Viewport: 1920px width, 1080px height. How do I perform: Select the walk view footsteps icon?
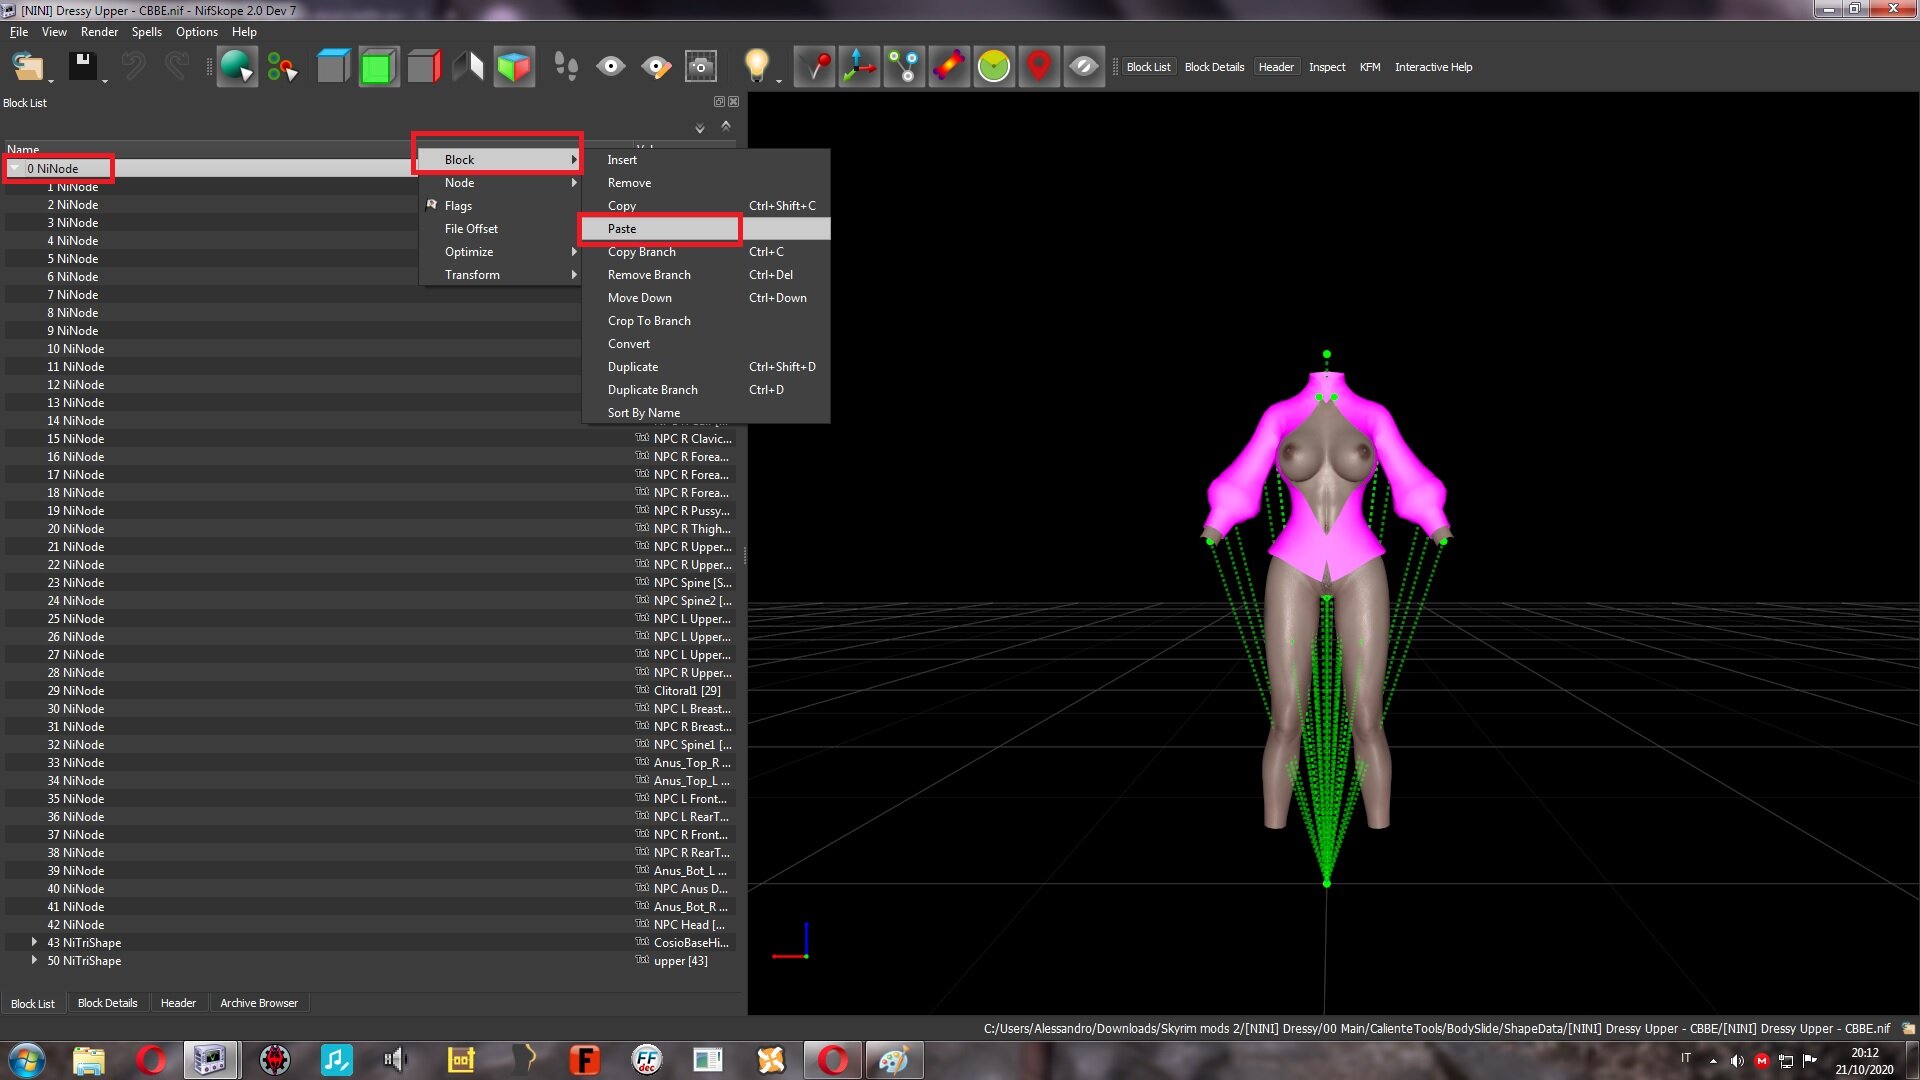coord(566,67)
